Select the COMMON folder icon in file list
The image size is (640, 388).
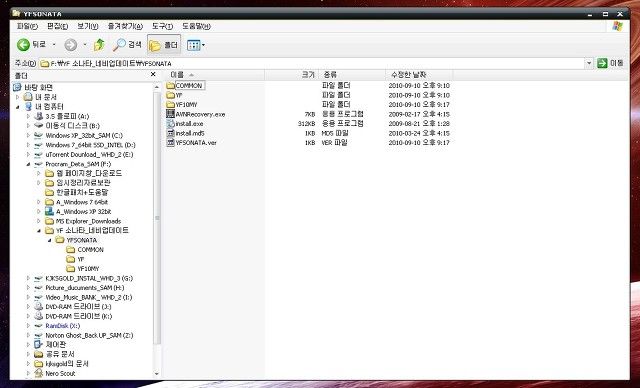(171, 86)
